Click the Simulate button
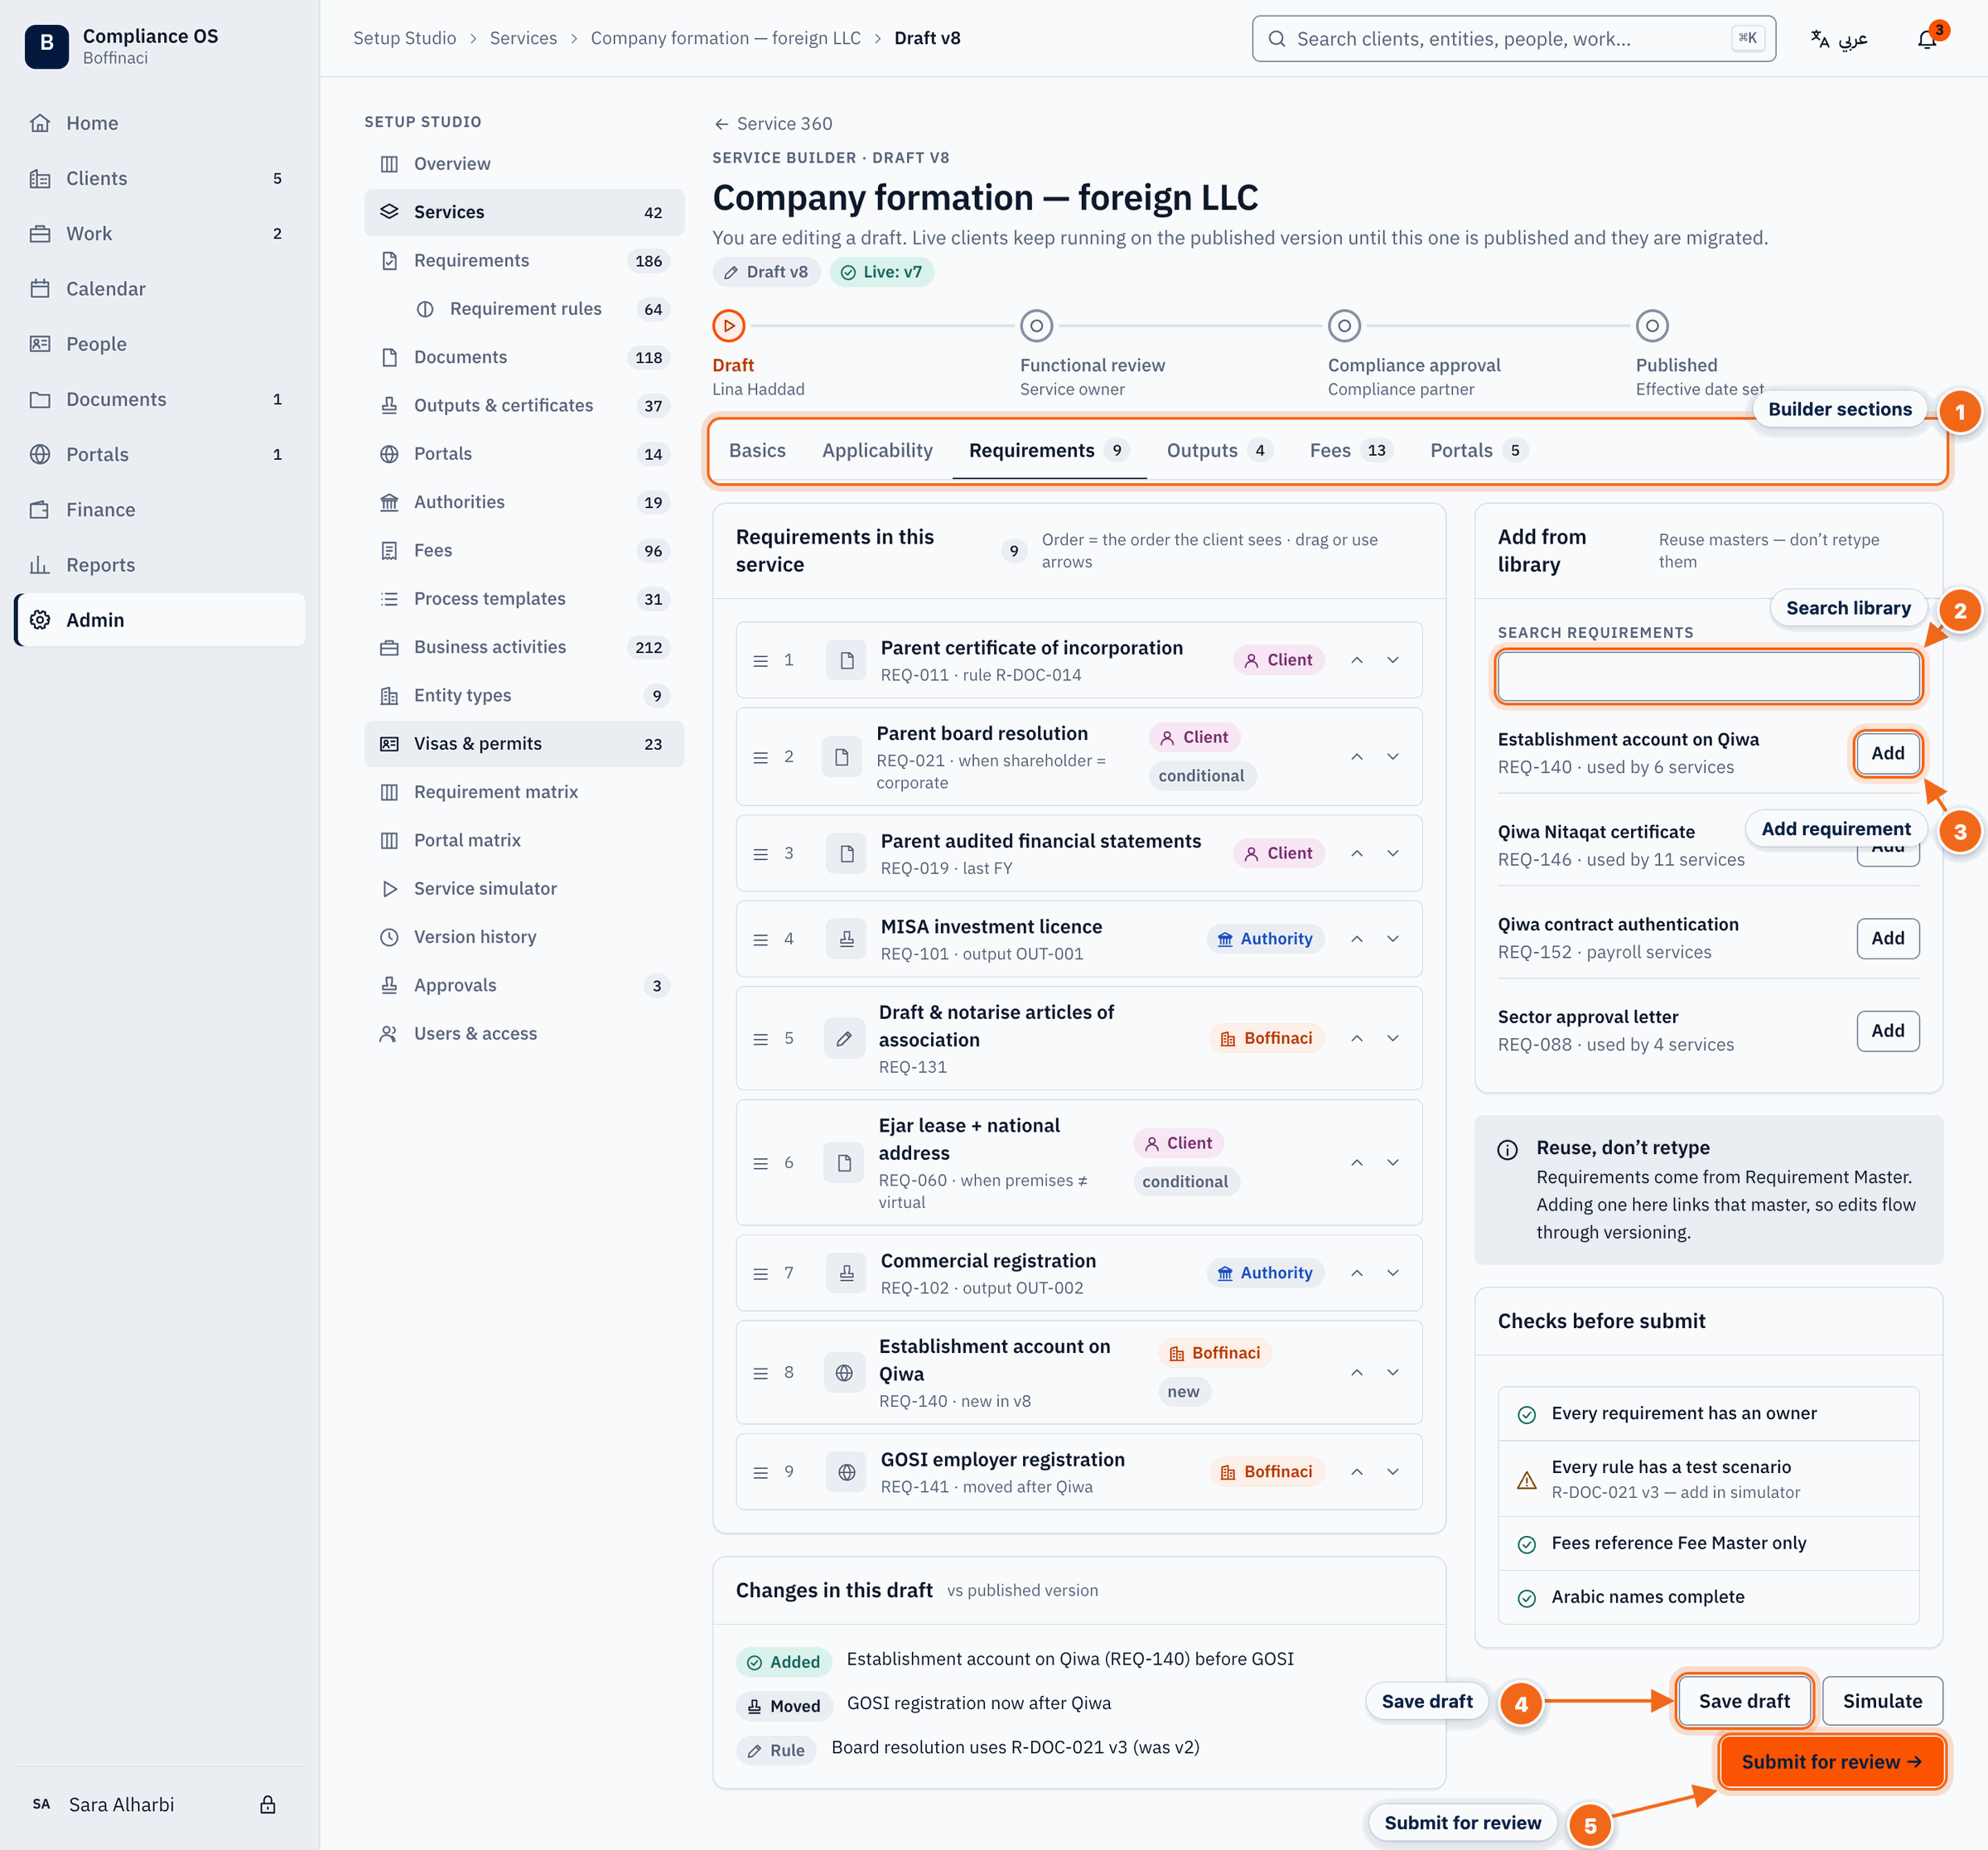The width and height of the screenshot is (1988, 1850). tap(1882, 1701)
